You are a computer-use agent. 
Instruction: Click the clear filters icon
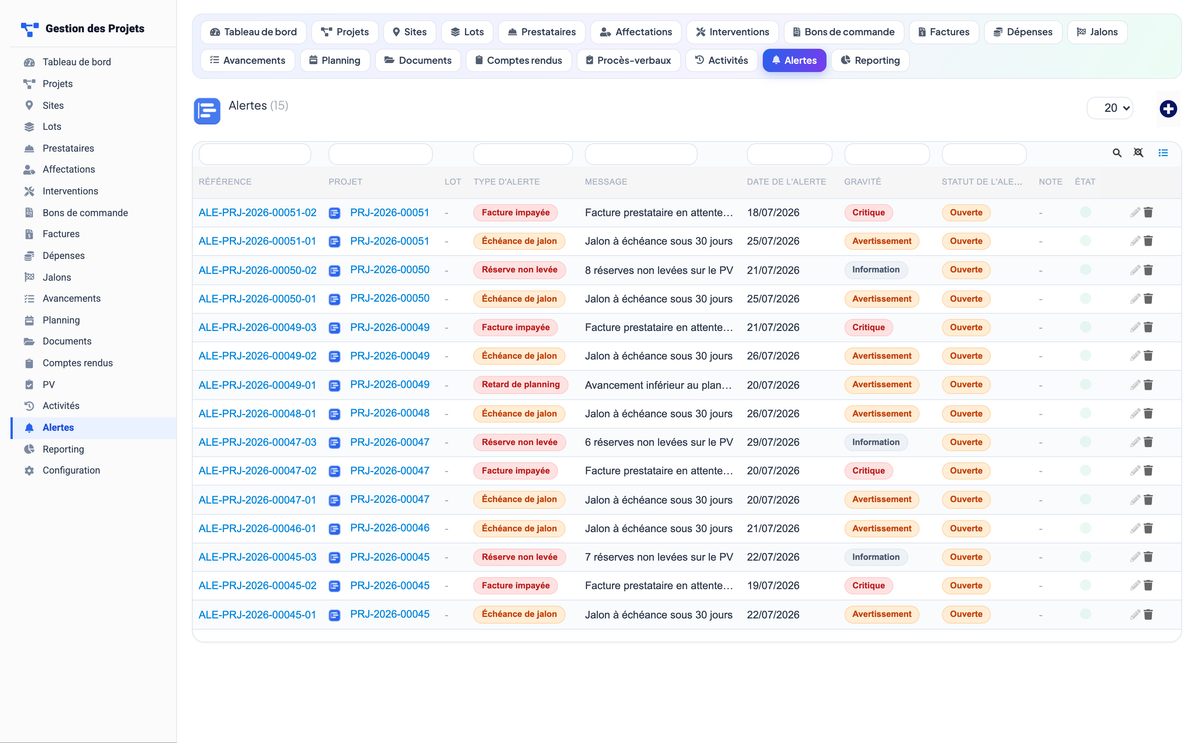coord(1138,153)
